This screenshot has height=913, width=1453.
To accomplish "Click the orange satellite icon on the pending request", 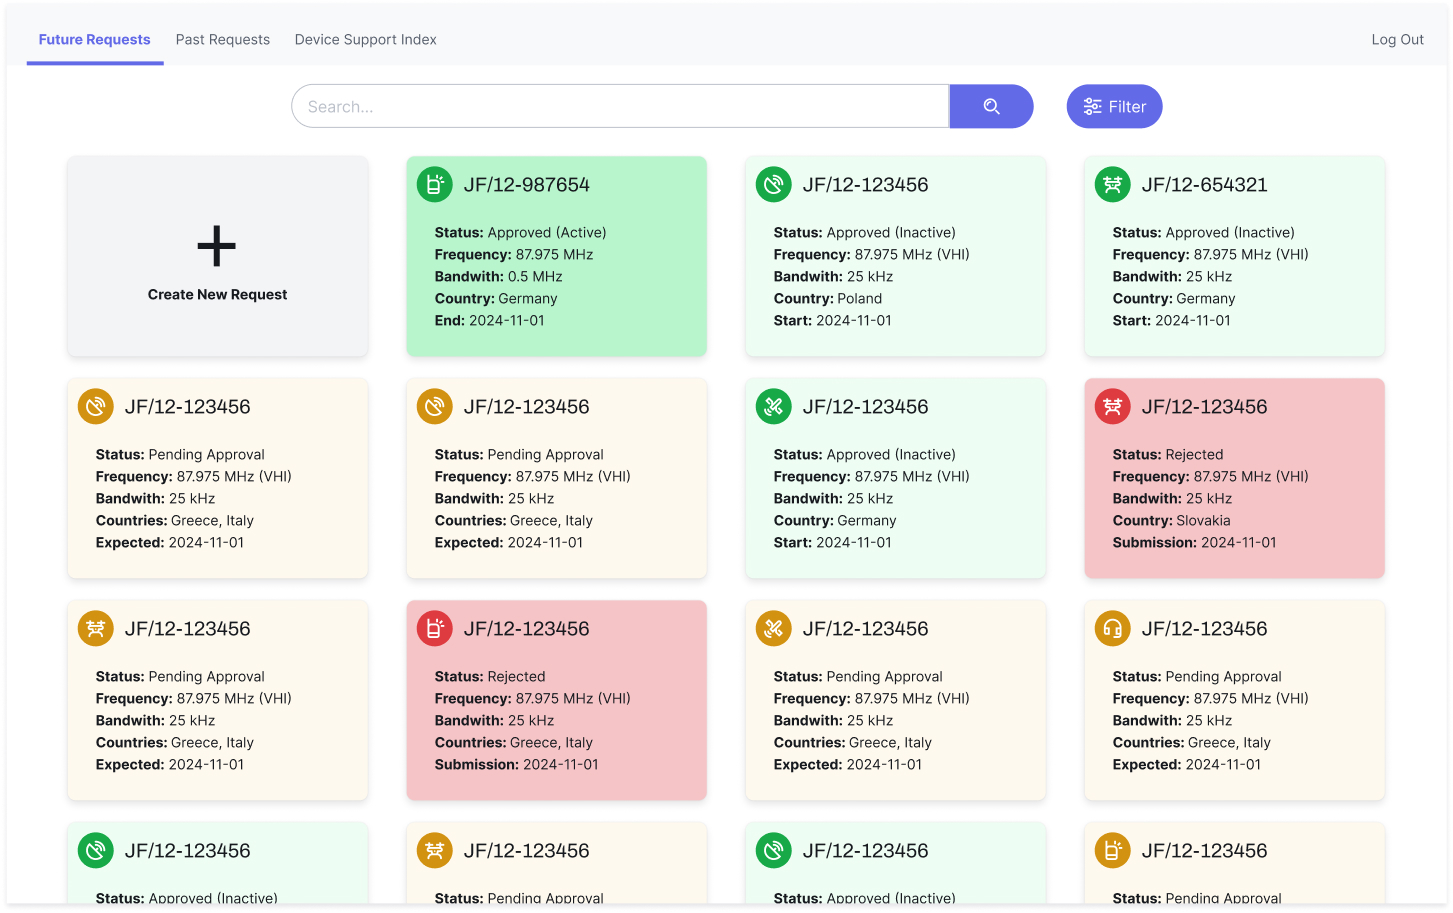I will pyautogui.click(x=773, y=629).
